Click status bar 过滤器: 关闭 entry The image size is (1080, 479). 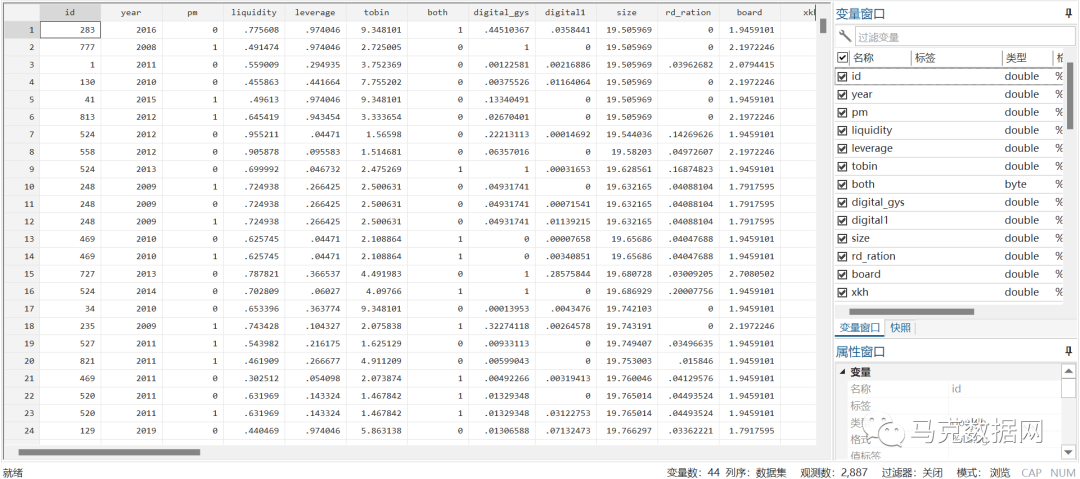point(911,473)
